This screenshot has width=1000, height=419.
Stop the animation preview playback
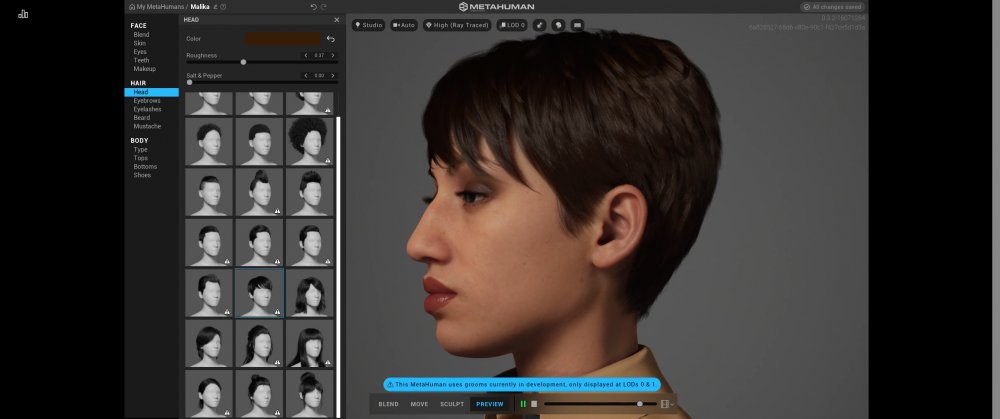click(534, 404)
